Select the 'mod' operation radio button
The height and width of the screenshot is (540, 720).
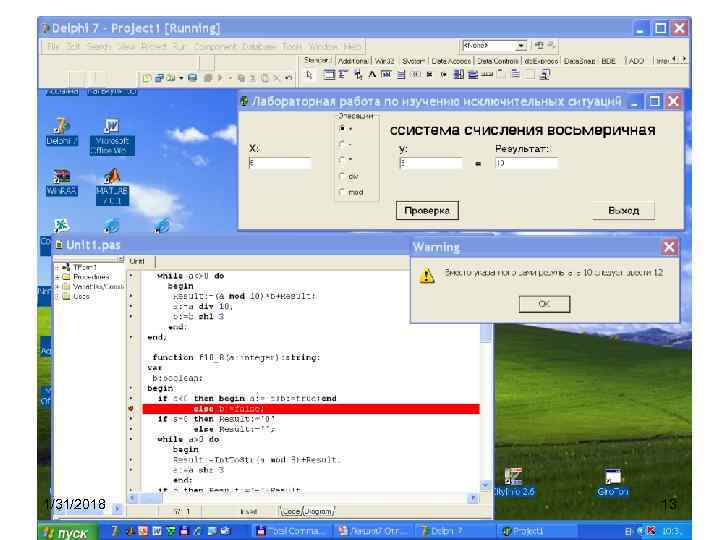[x=341, y=192]
